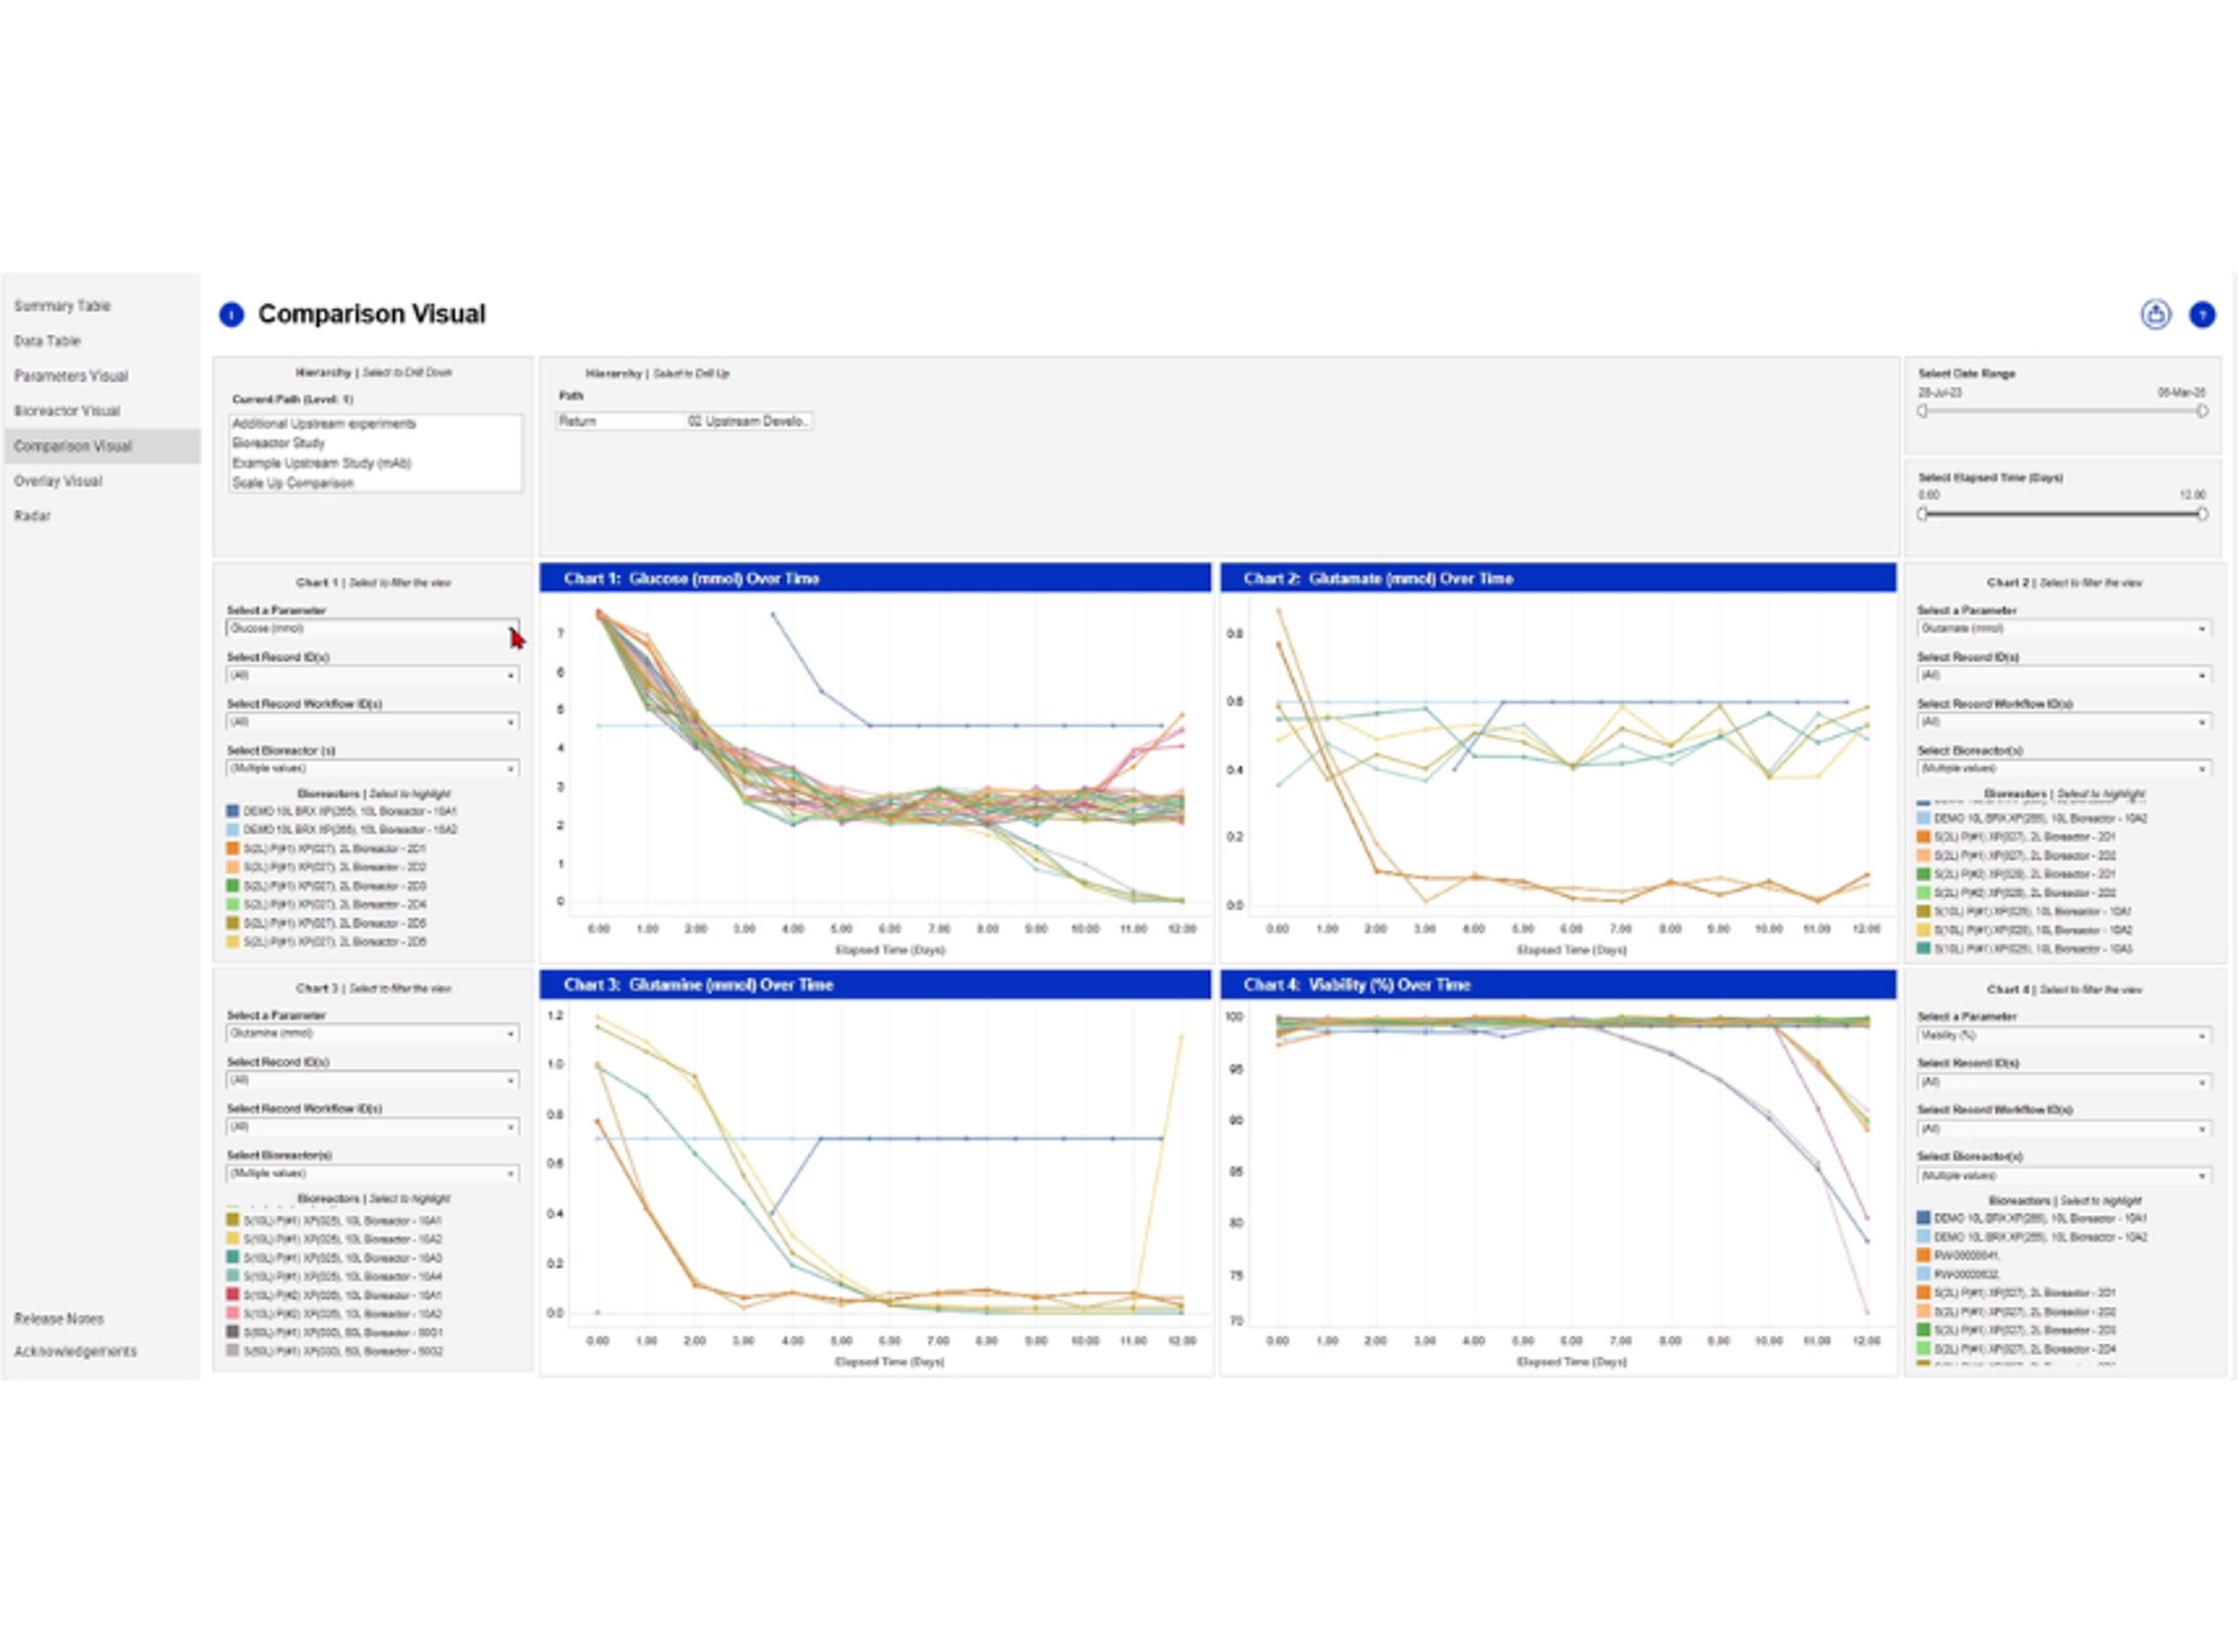The width and height of the screenshot is (2238, 1652).
Task: Highlight light blue DEMO 10A2 swatch in Chart 1 legend
Action: tap(233, 830)
